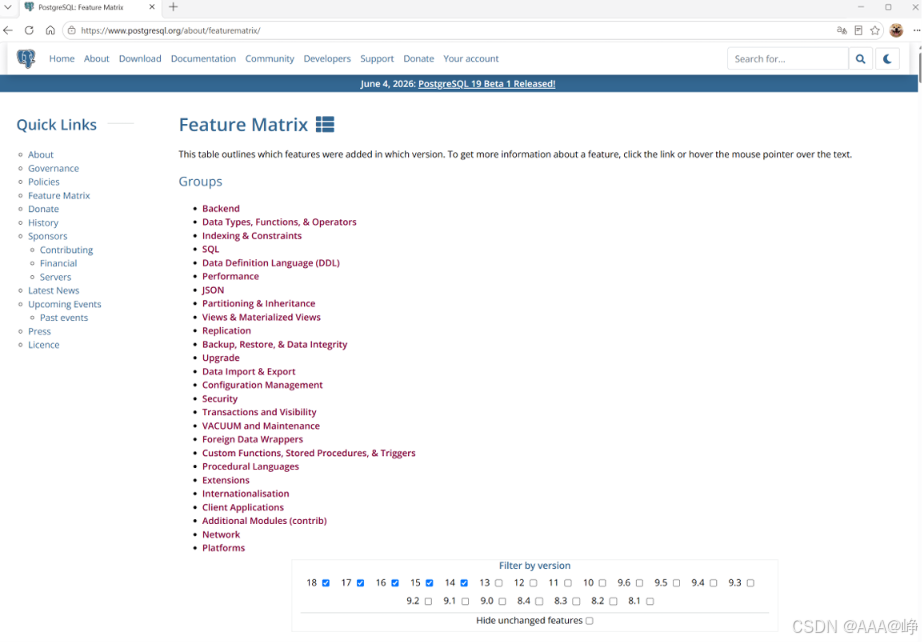Screen dimensions: 922x642
Task: Open Licence quick link
Action: tap(44, 345)
